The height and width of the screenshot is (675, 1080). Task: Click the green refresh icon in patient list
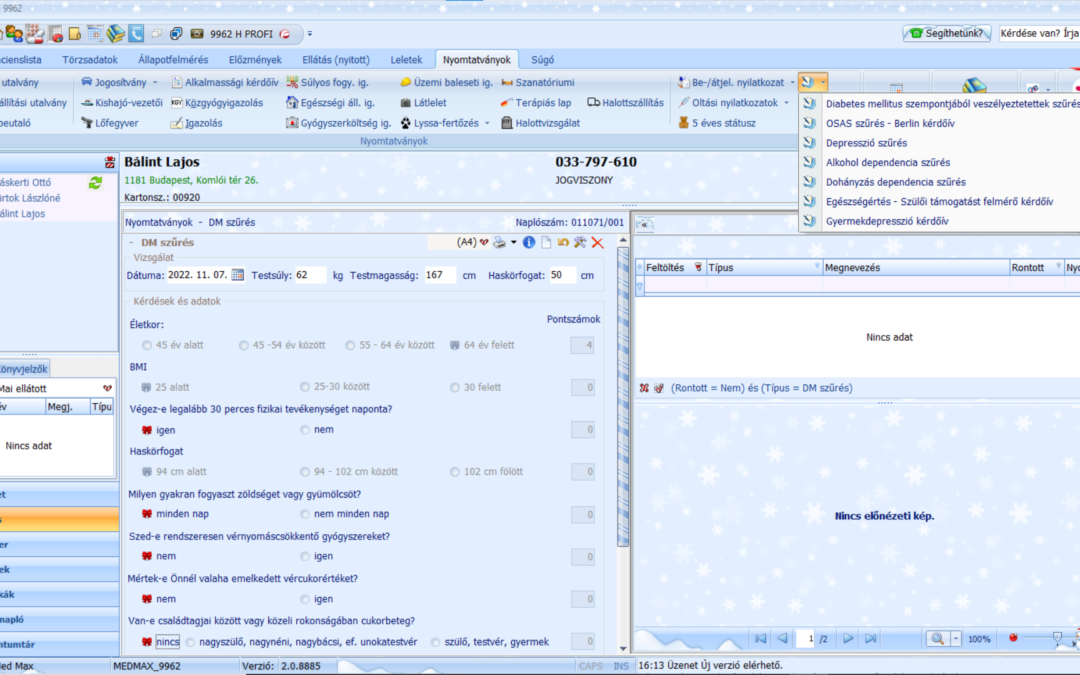tap(95, 182)
